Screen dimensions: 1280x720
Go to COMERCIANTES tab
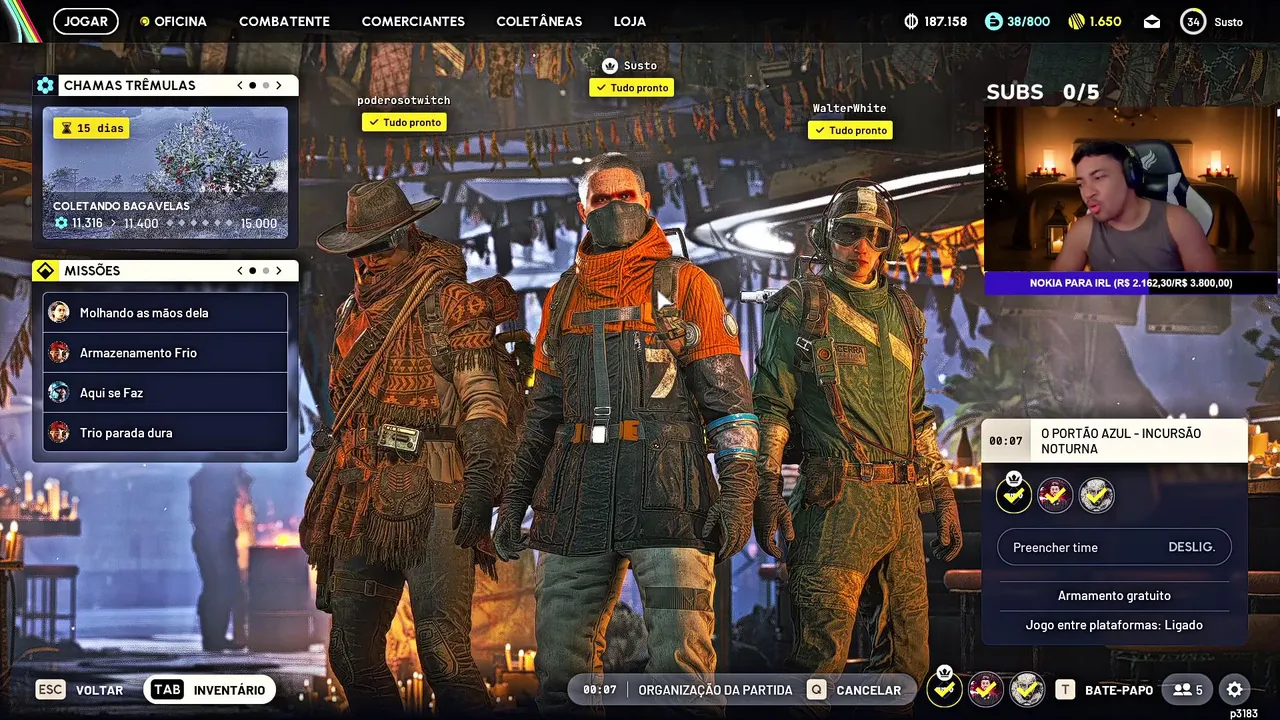pos(413,21)
